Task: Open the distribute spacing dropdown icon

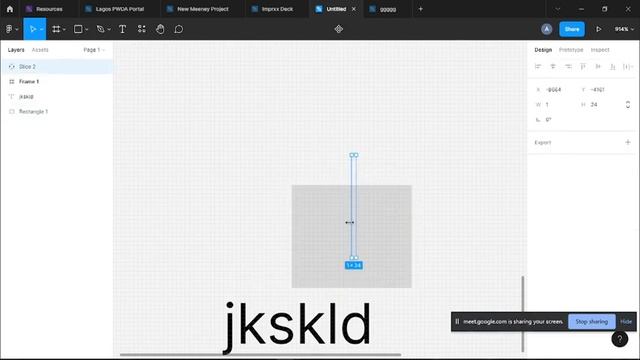Action: coord(627,67)
